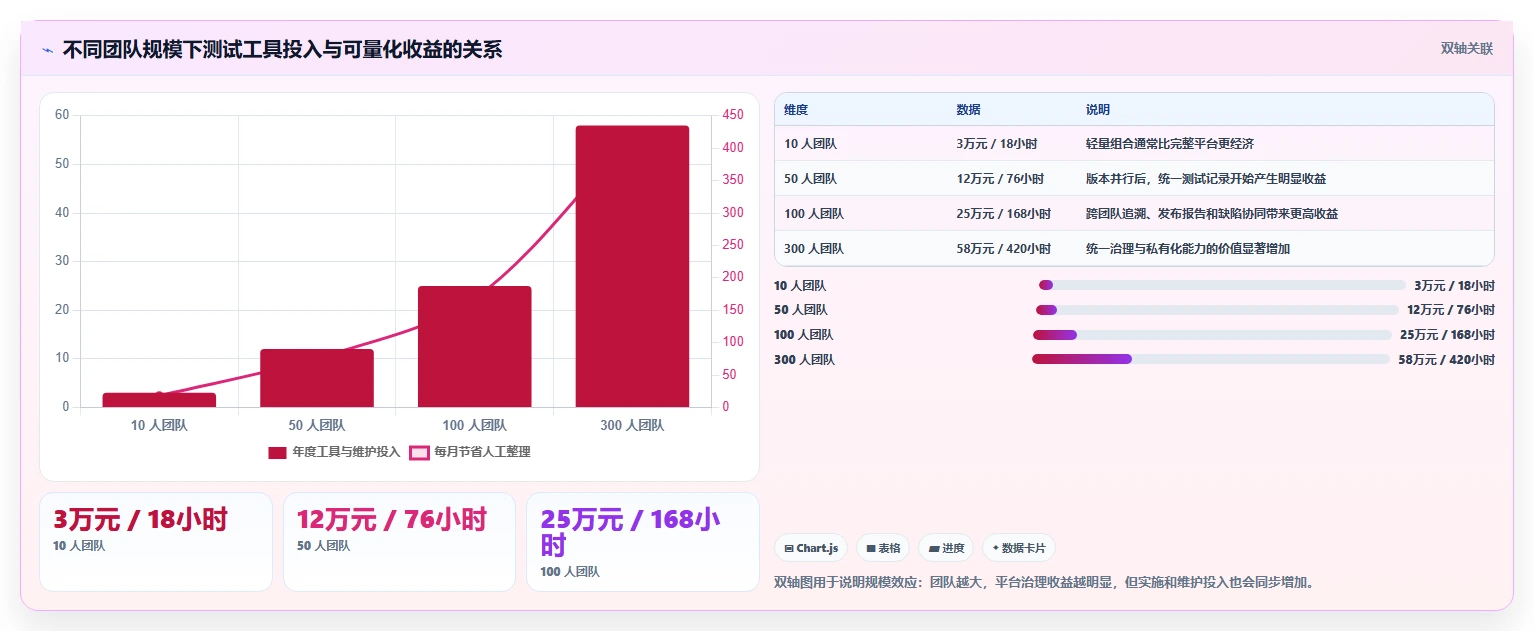Click the chart title 不同团队规模下测试工具投入与可量化收益的关系

click(282, 49)
